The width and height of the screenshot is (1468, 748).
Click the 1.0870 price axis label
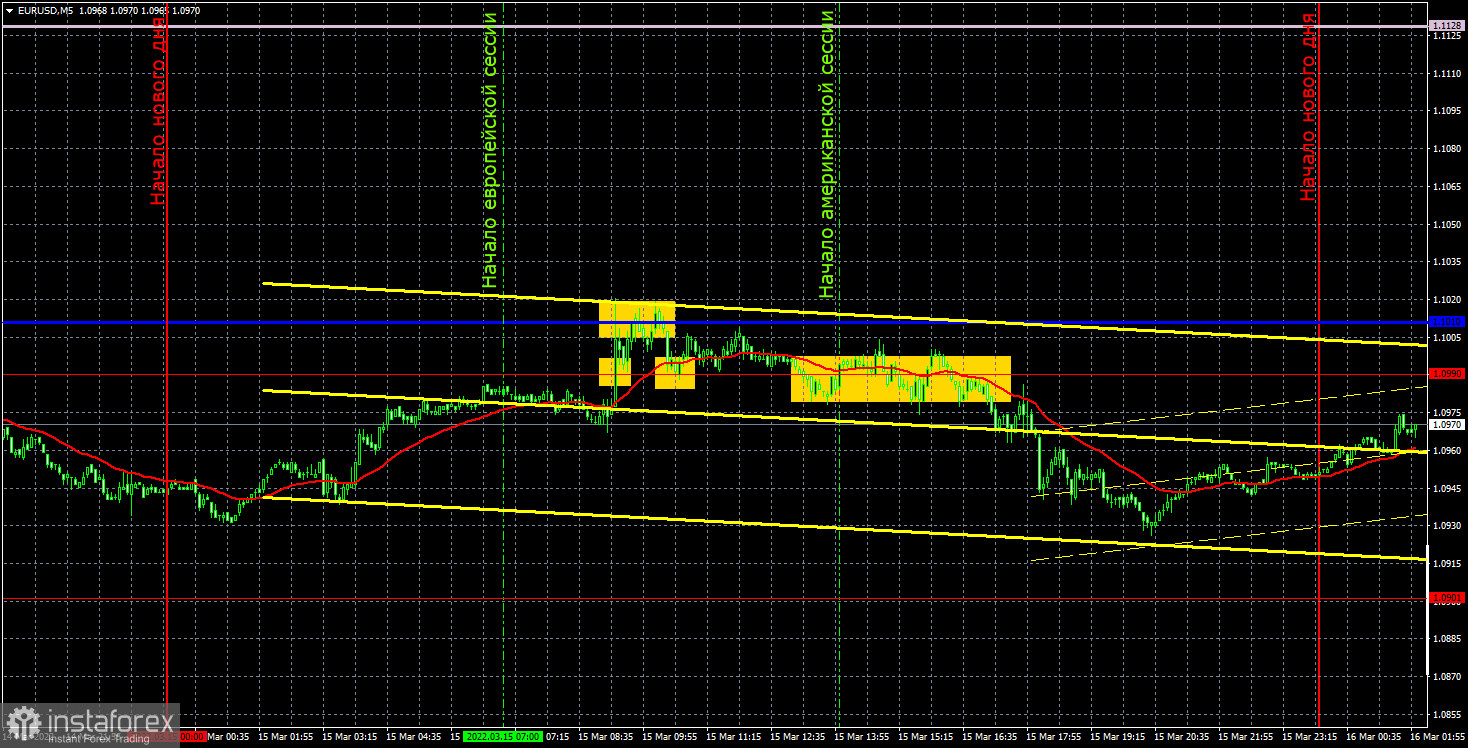click(1447, 678)
